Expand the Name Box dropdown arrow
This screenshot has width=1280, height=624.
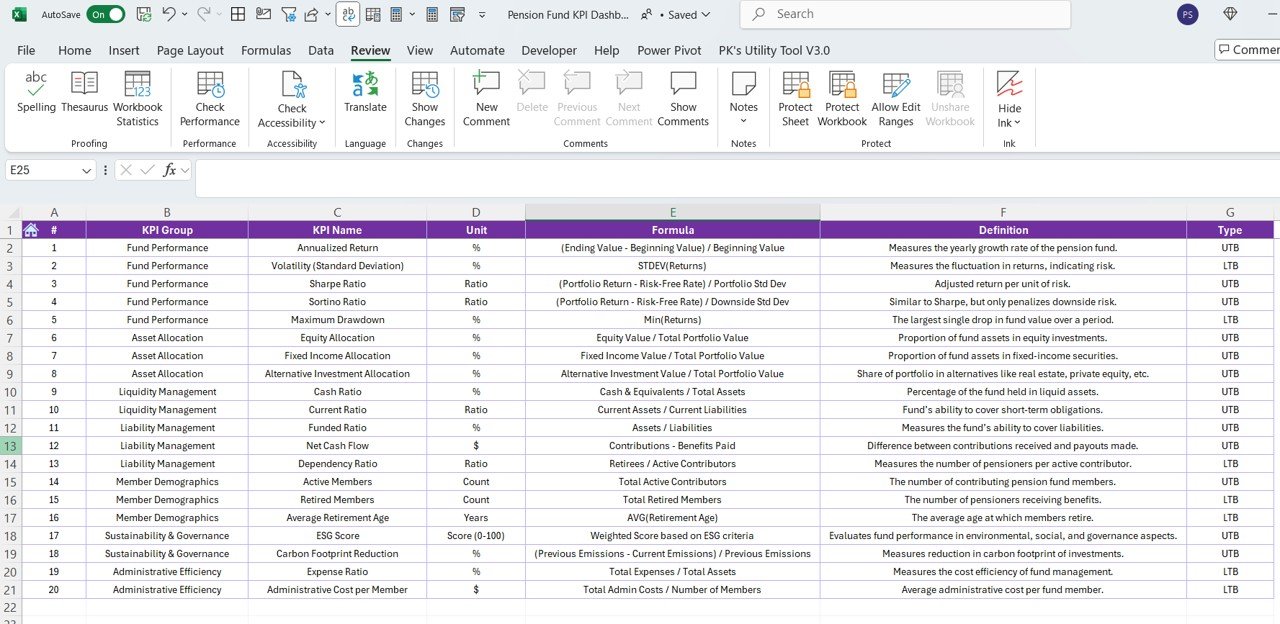point(86,171)
